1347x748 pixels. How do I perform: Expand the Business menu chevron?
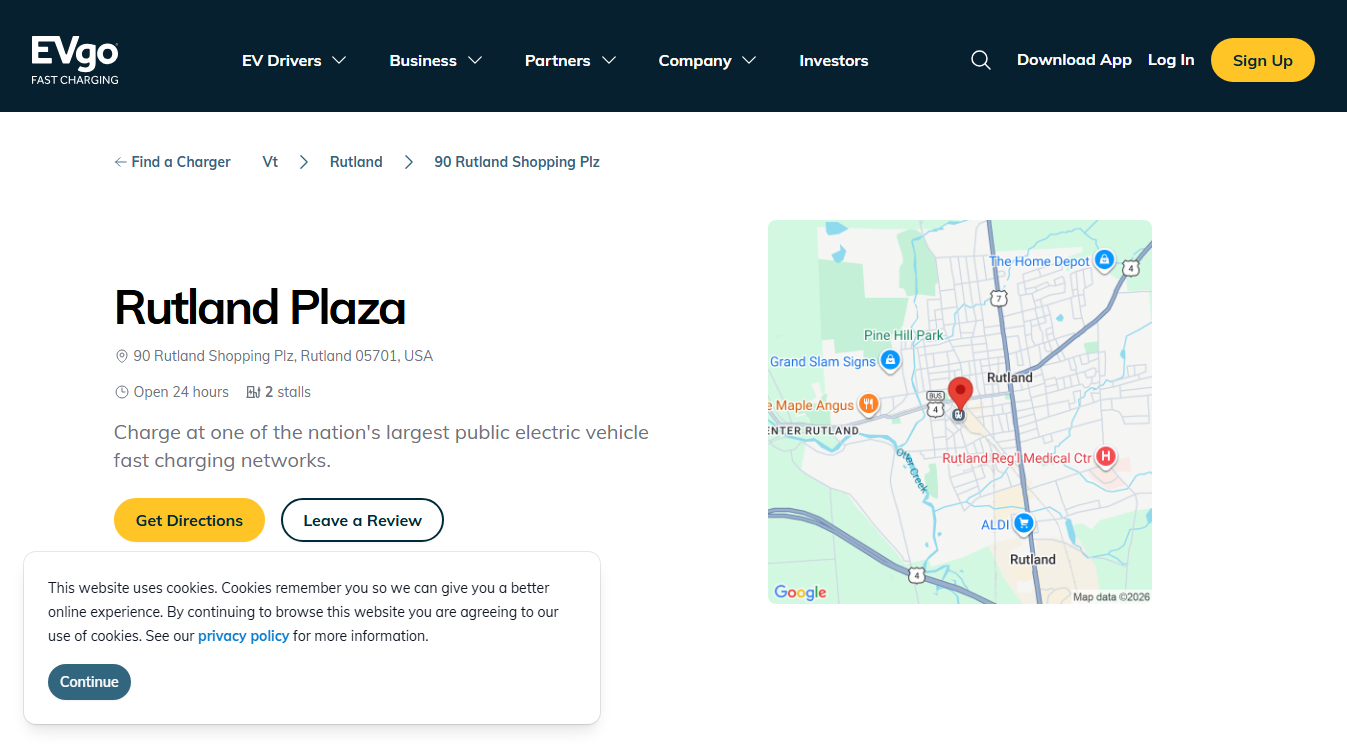[x=475, y=60]
